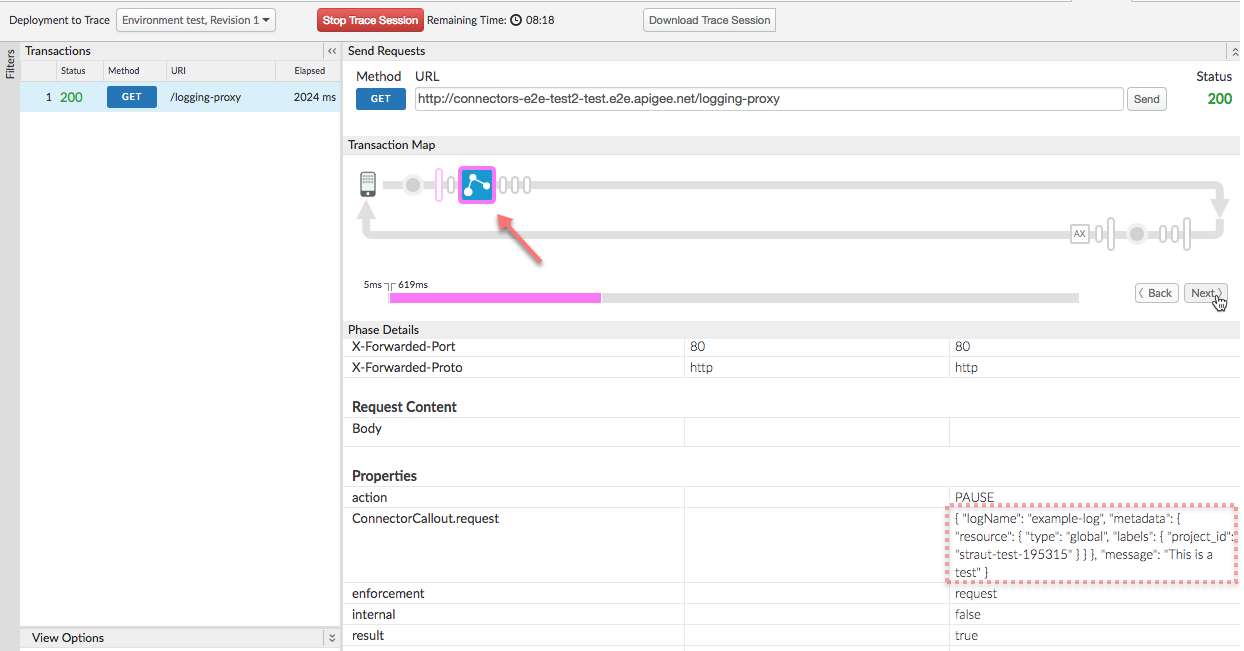Select the /logging-proxy transaction row
Viewport: 1244px width, 651px height.
point(180,97)
